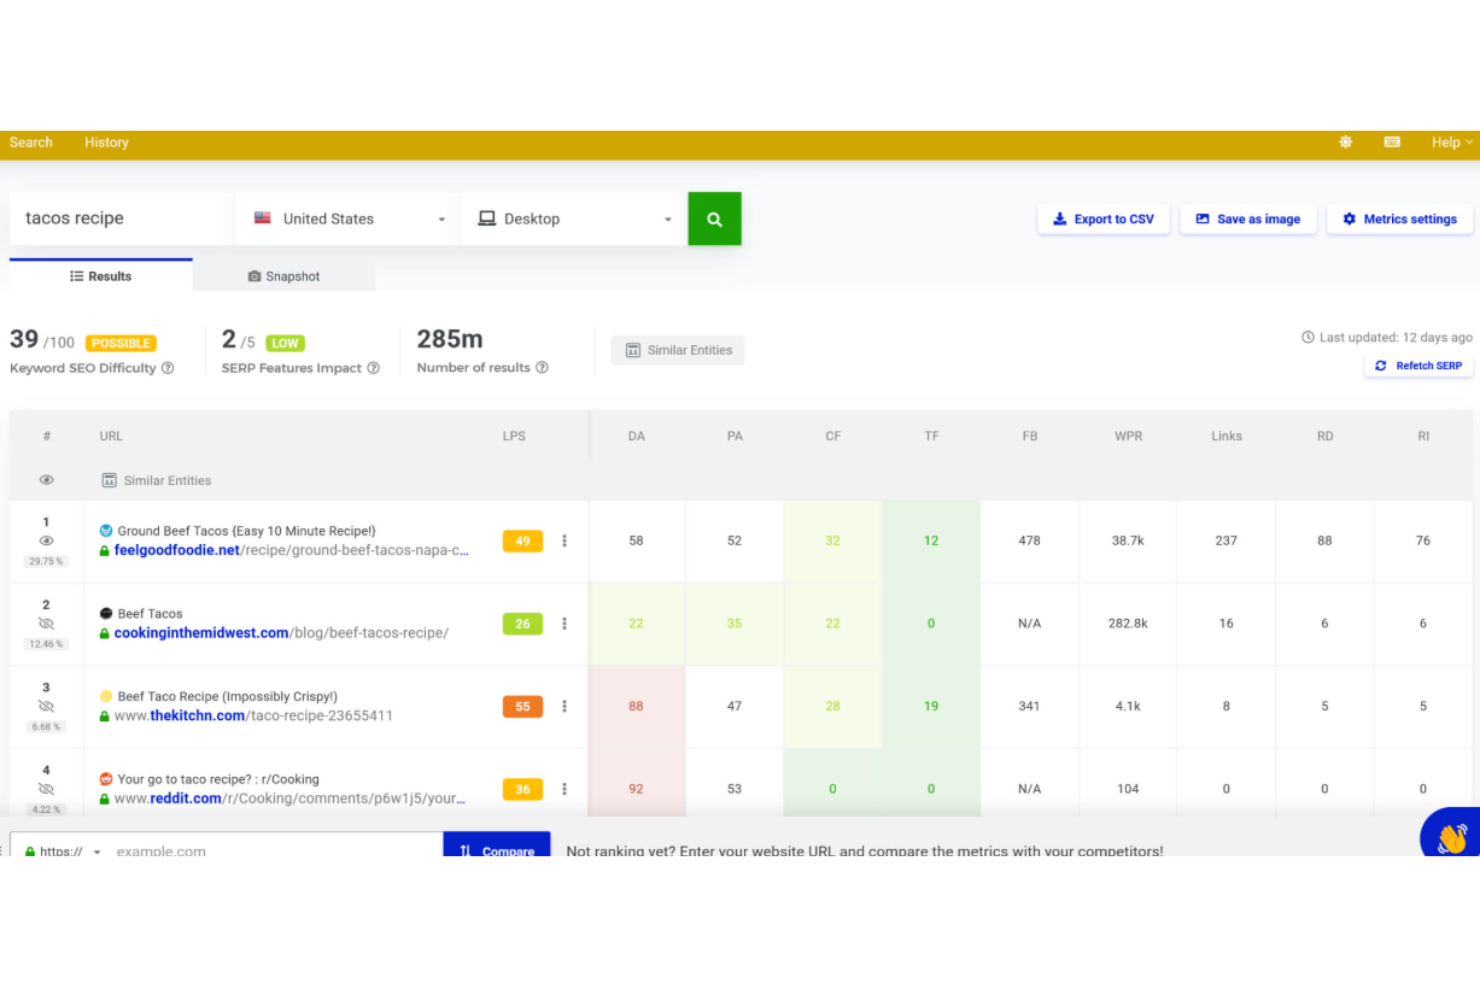Open the History menu in the top bar
The width and height of the screenshot is (1480, 987).
coord(106,142)
